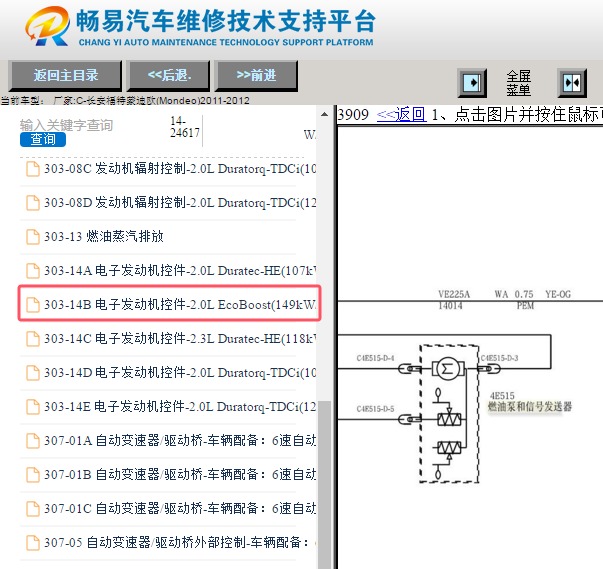Image resolution: width=603 pixels, height=569 pixels.
Task: Click the platform logo icon
Action: click(48, 26)
